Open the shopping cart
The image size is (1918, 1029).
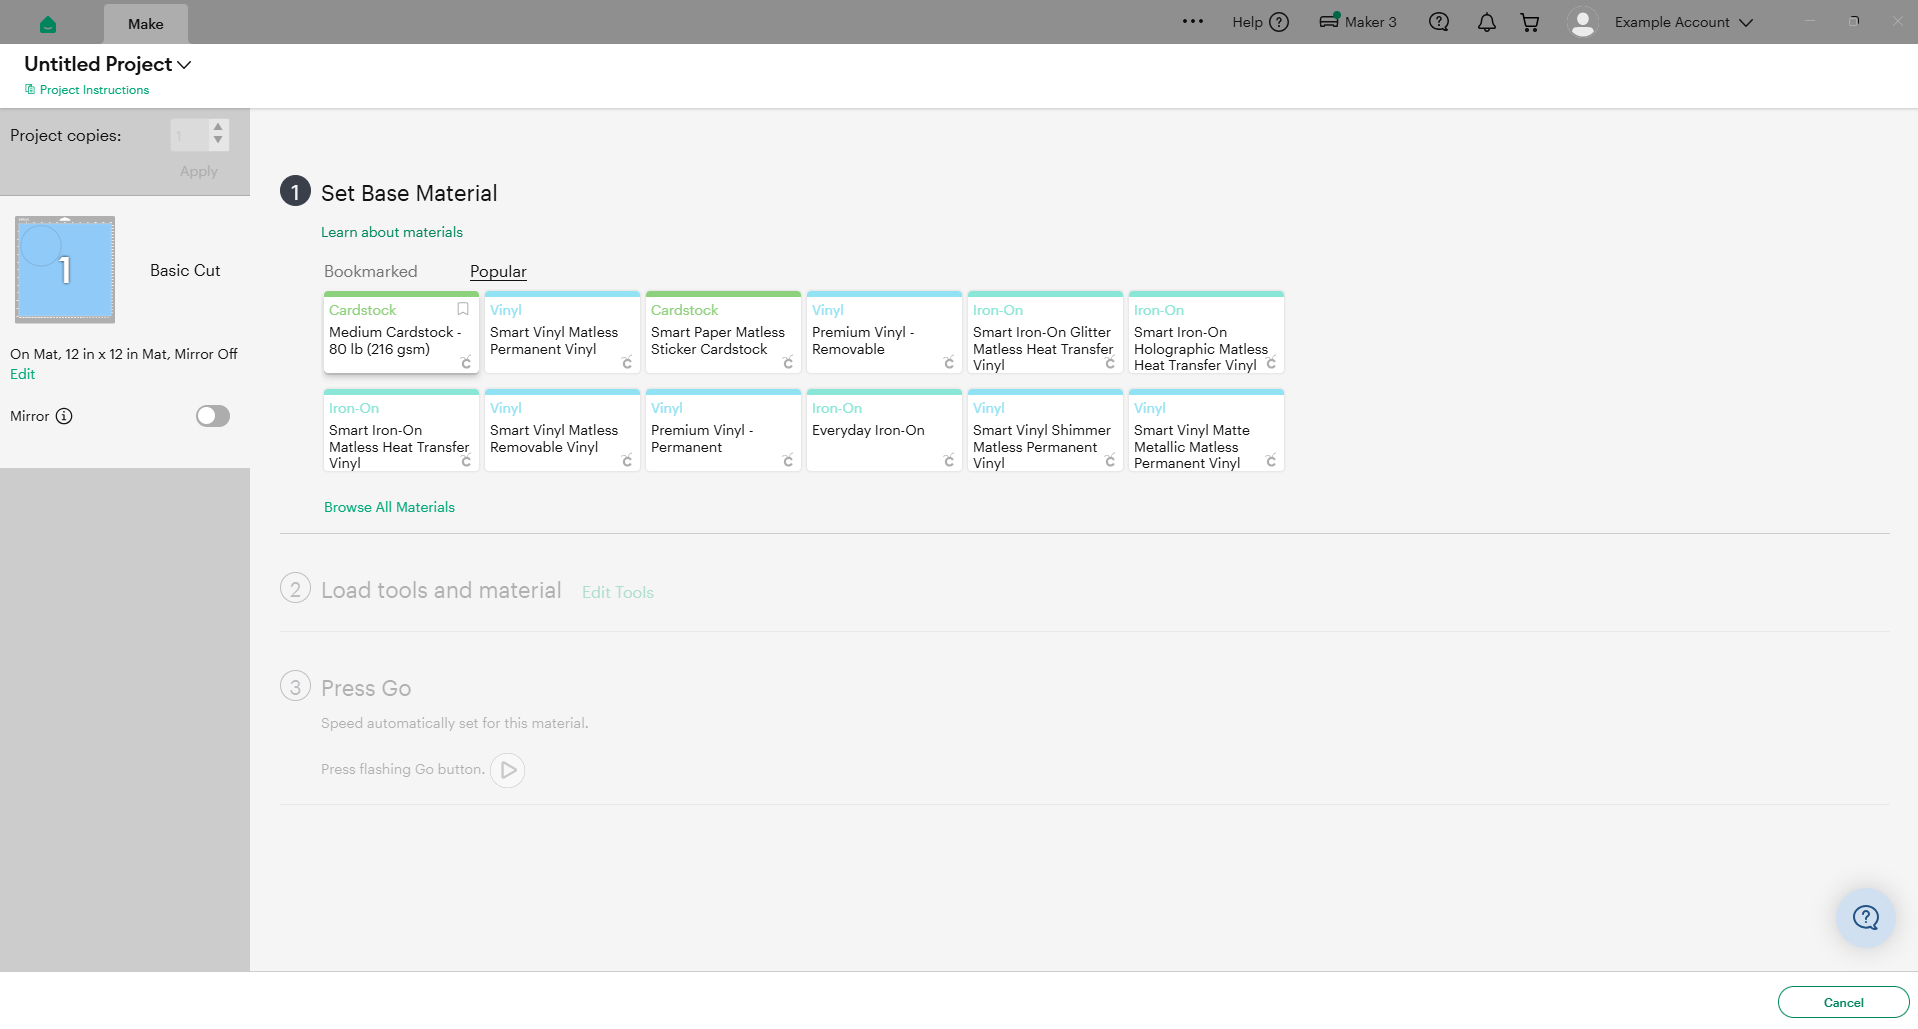[1530, 22]
